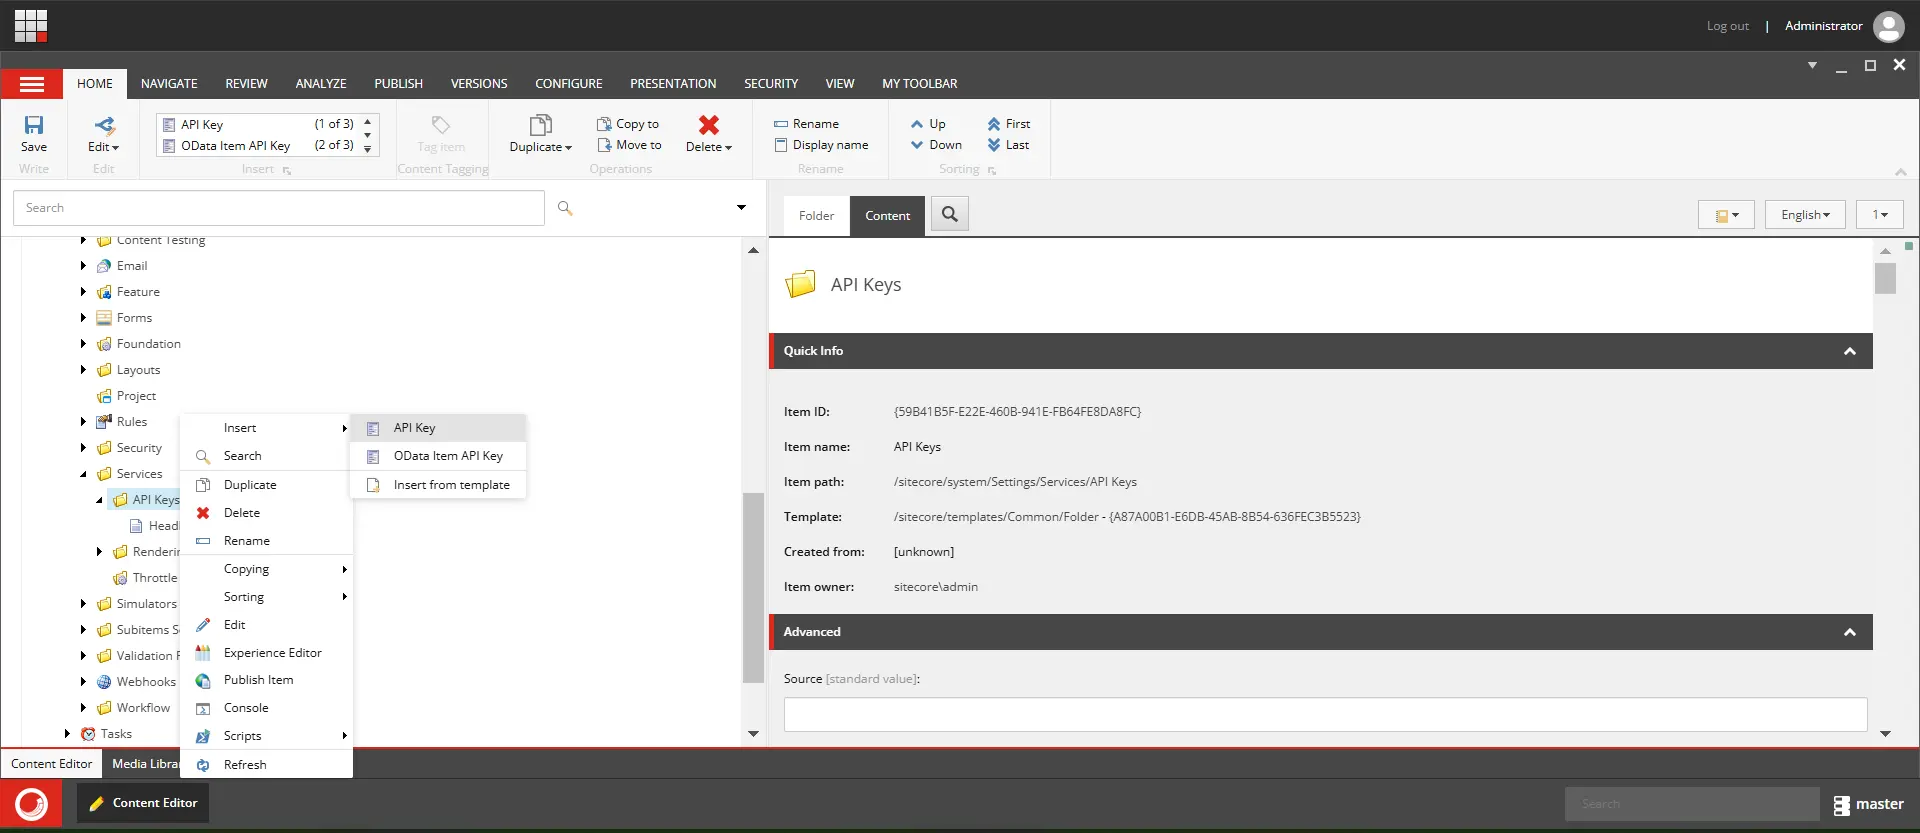Screen dimensions: 1920x833
Task: Move item Down in sorting
Action: [936, 145]
